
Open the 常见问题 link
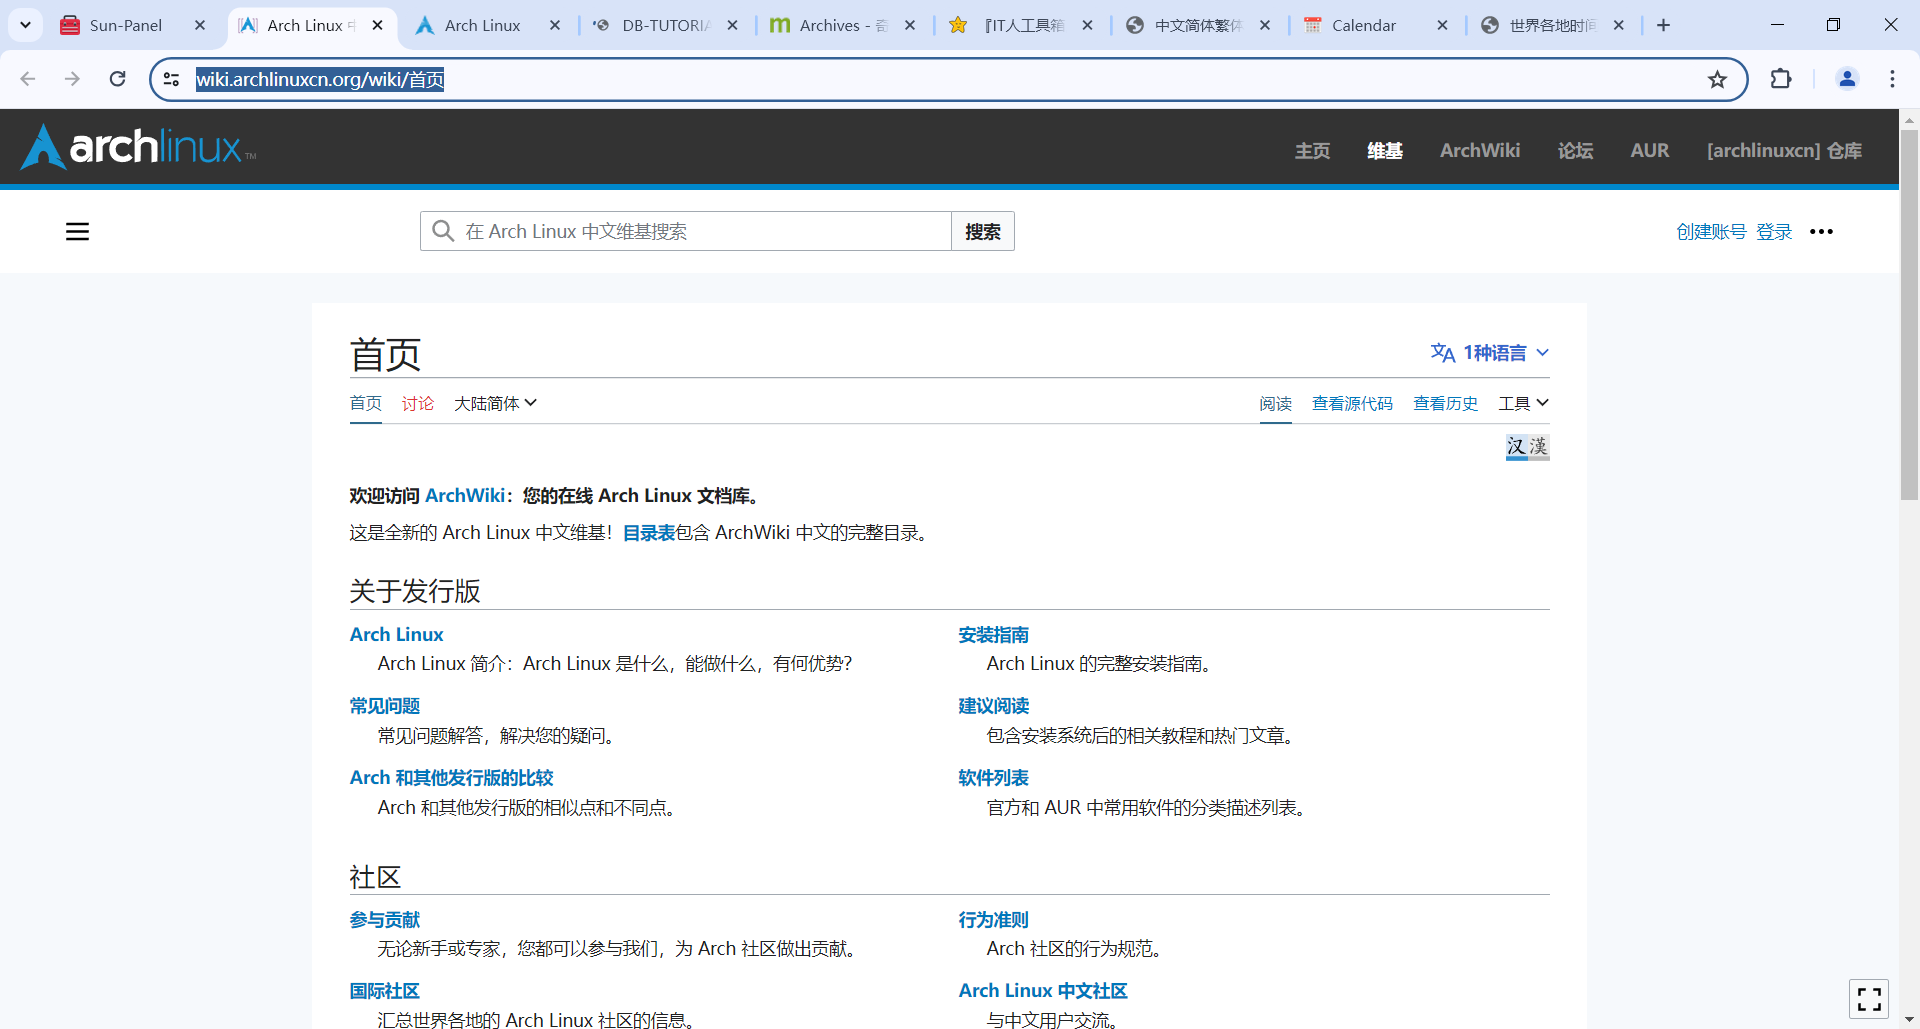coord(384,706)
